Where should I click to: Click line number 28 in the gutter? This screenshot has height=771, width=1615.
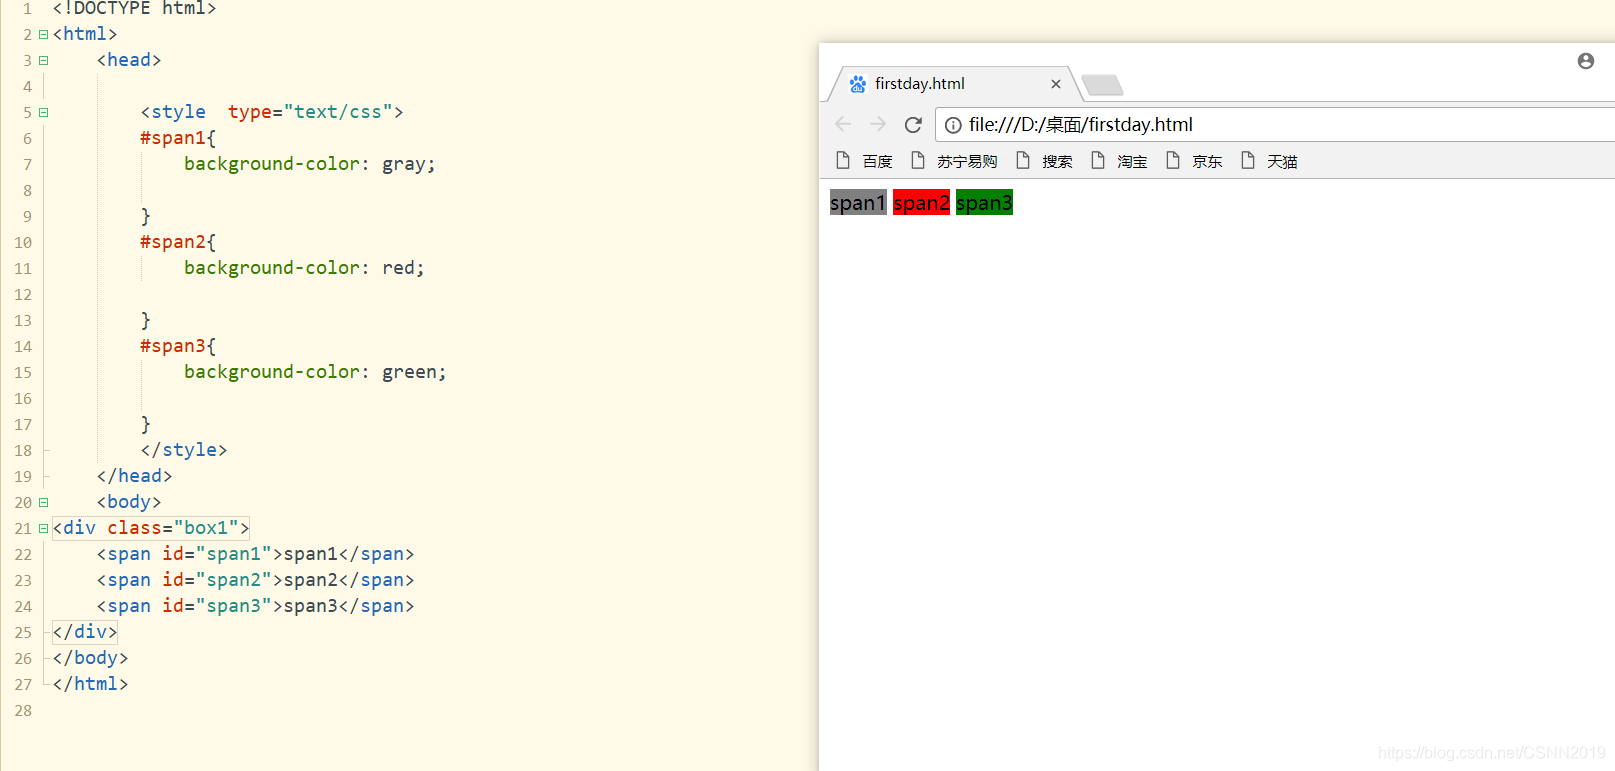pos(23,710)
